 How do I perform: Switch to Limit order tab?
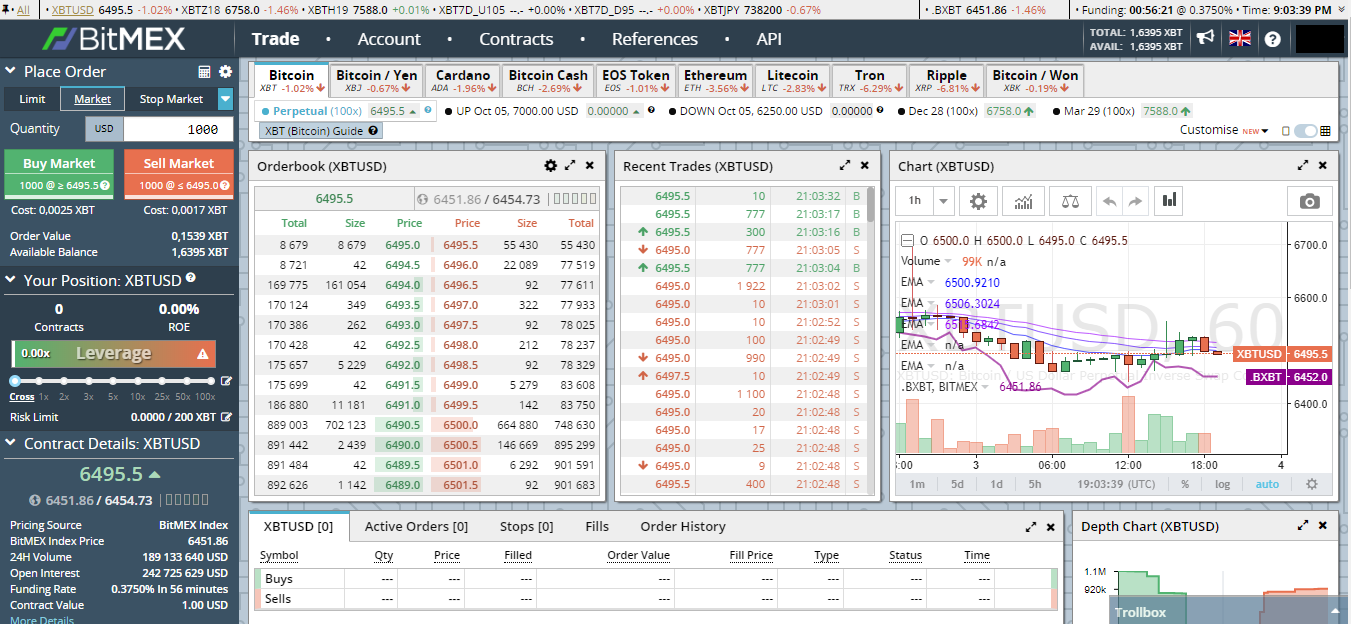tap(32, 99)
